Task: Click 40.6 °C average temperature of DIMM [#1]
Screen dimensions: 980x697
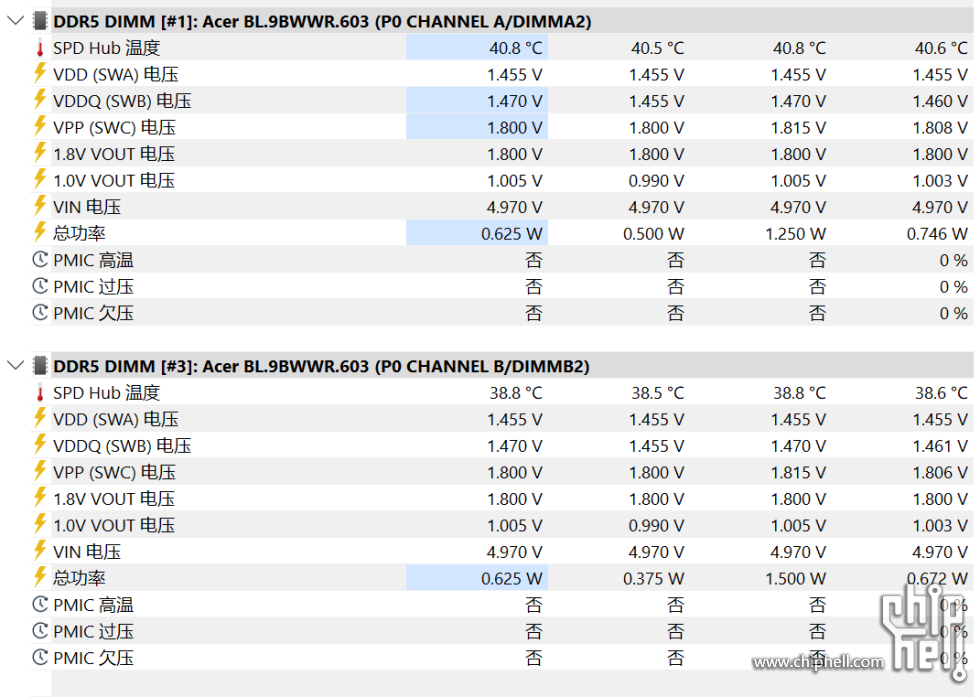Action: pyautogui.click(x=941, y=48)
